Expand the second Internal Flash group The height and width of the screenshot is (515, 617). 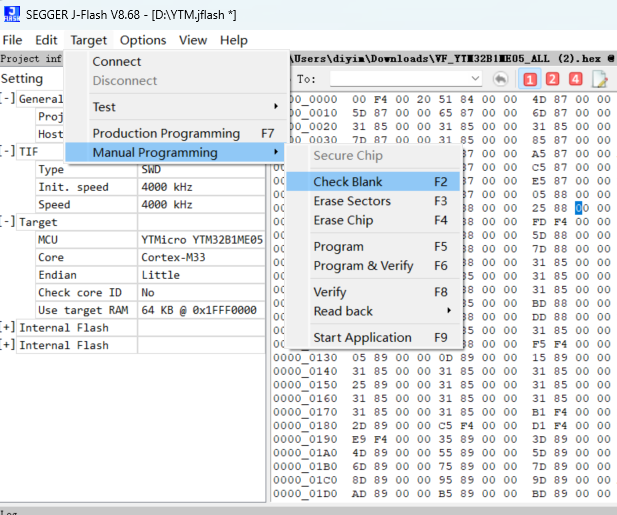[x=7, y=345]
